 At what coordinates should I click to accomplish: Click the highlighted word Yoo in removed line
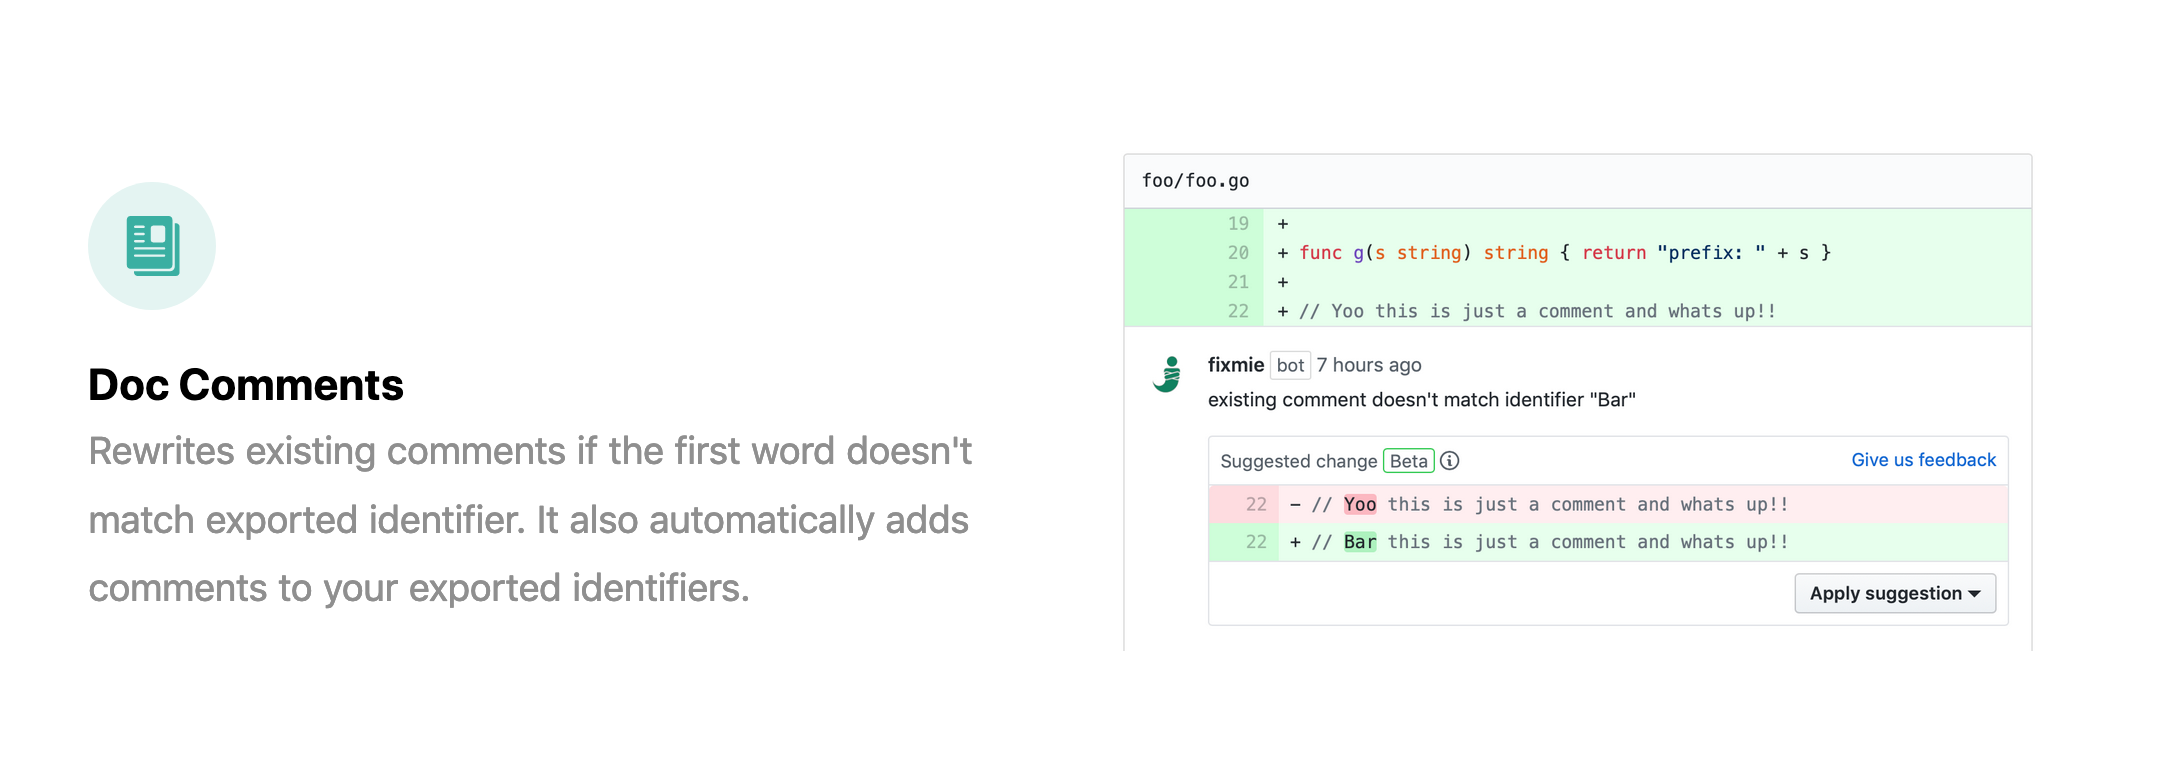[x=1359, y=505]
